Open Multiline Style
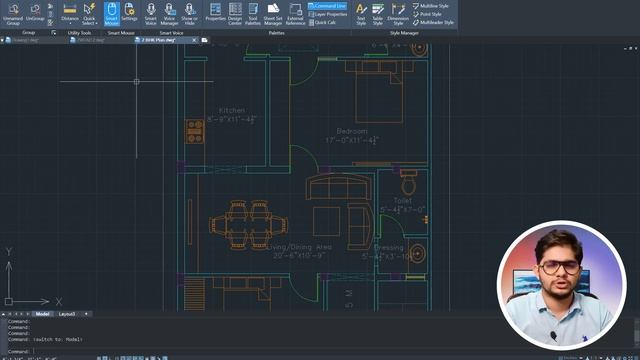 click(430, 6)
